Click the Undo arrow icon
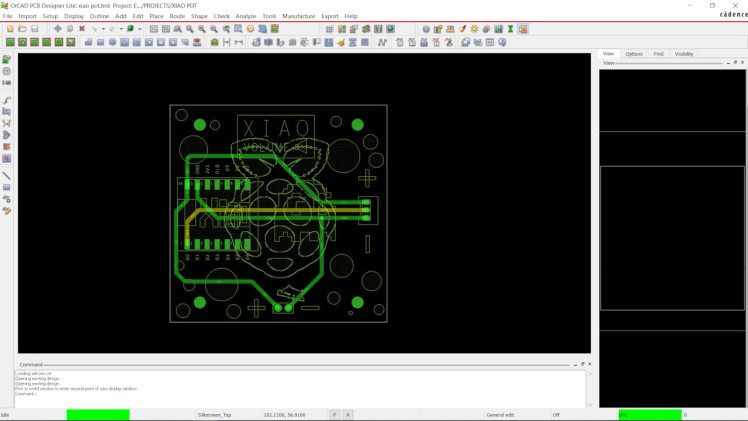 [x=95, y=29]
